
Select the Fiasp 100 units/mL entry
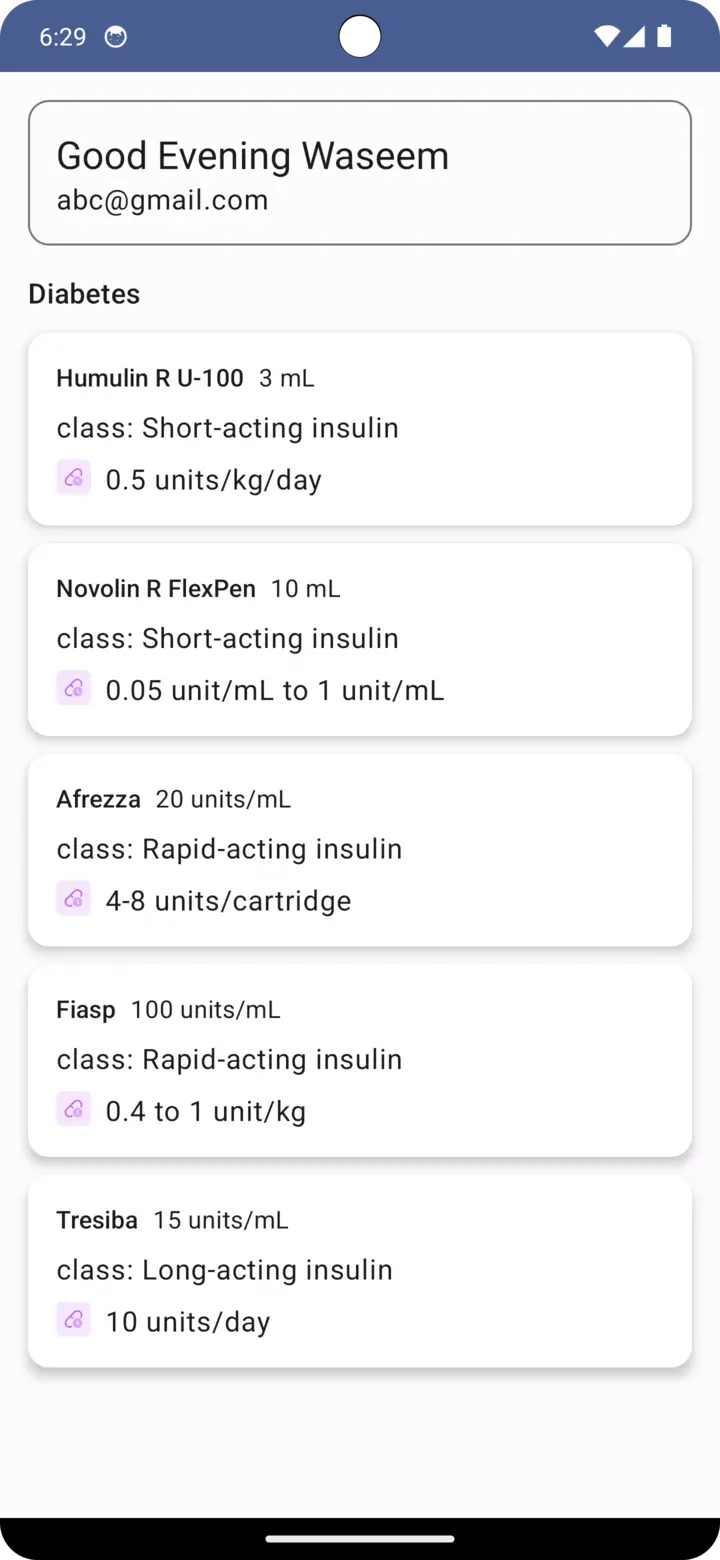[x=360, y=1060]
